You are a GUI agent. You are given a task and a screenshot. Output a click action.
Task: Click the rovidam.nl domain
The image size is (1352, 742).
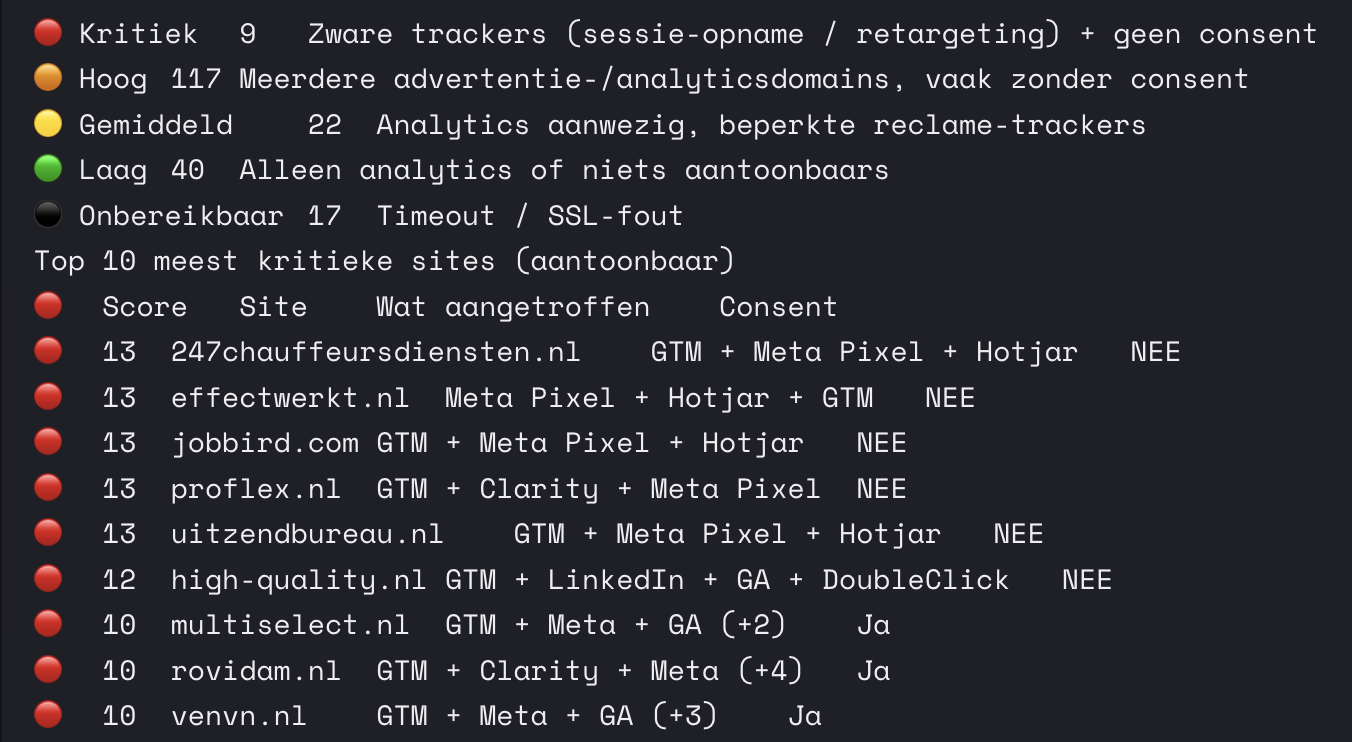pyautogui.click(x=255, y=671)
